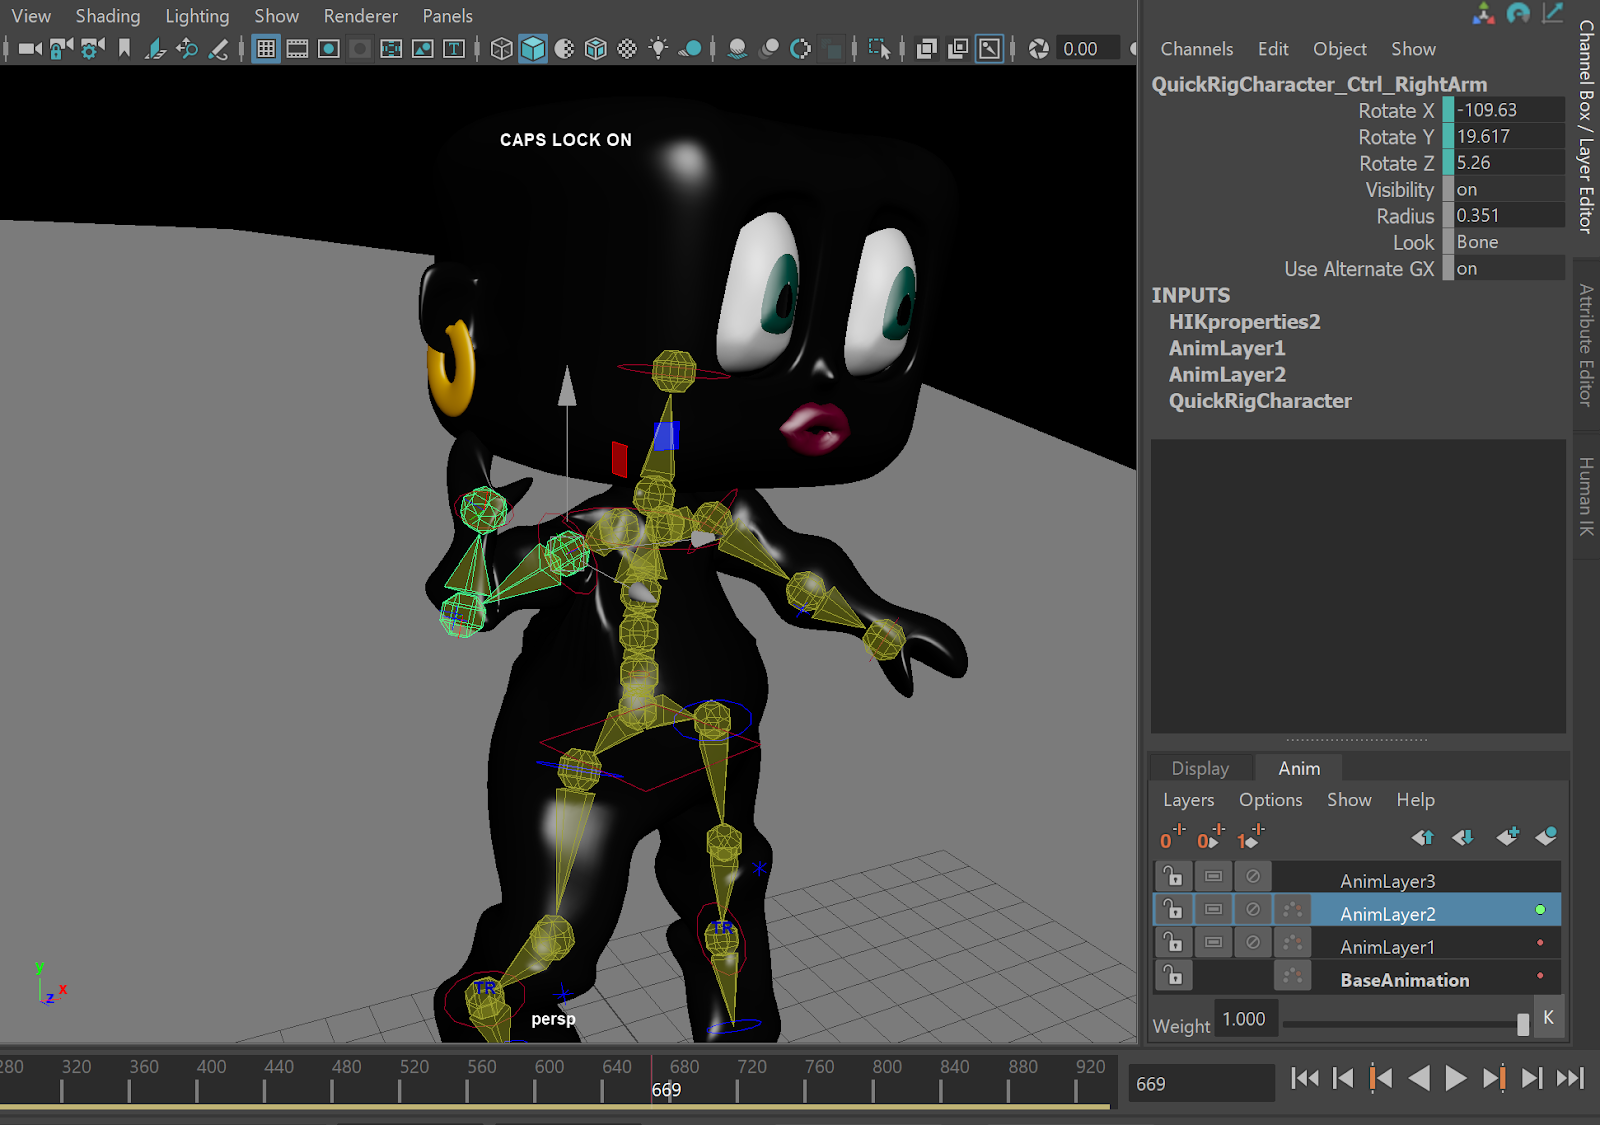Select the Rotate Y channel label

point(1396,137)
